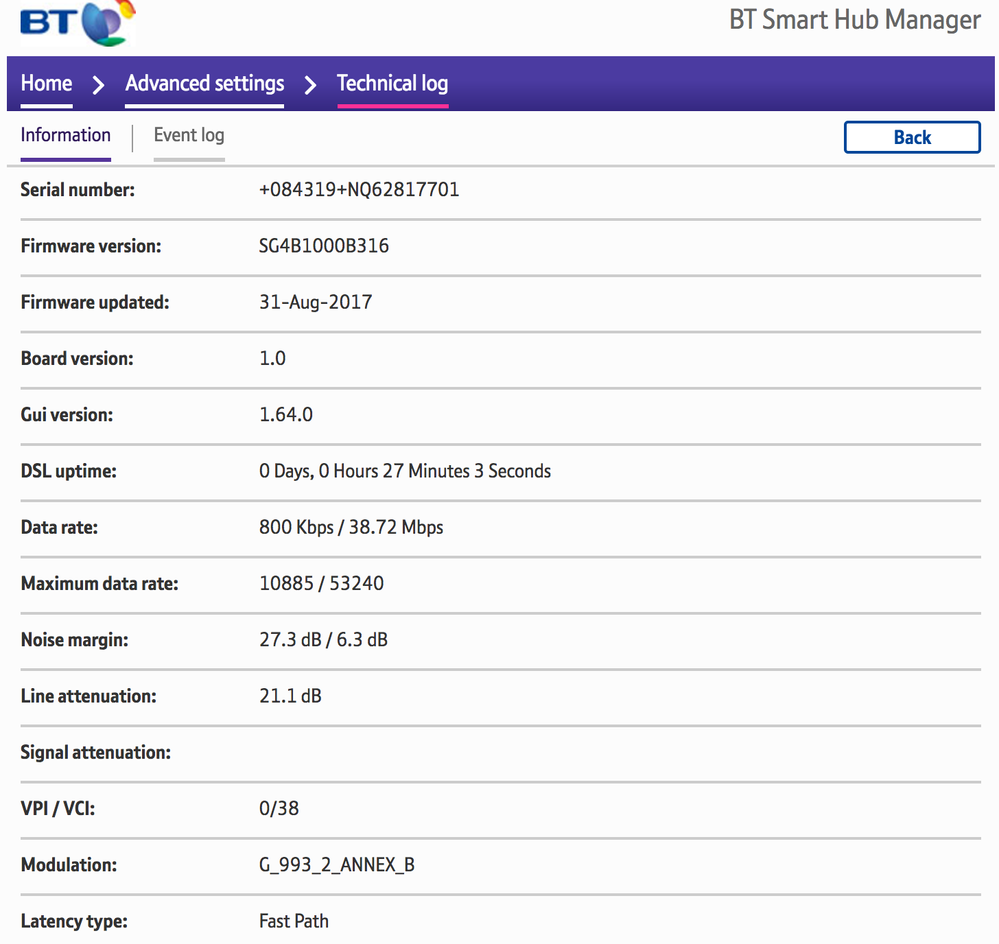Click the Signal attenuation label
999x944 pixels.
[x=96, y=752]
